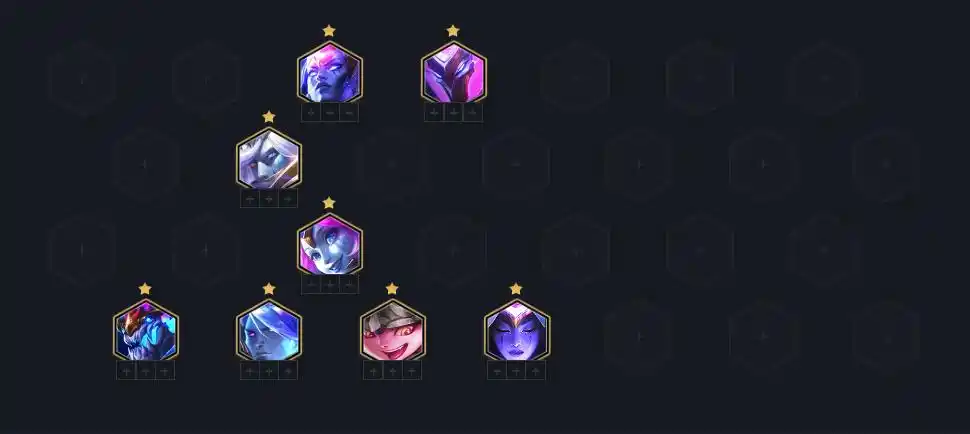Click the star above the blue-skinned pink-background girl
Image resolution: width=970 pixels, height=434 pixels.
(329, 203)
